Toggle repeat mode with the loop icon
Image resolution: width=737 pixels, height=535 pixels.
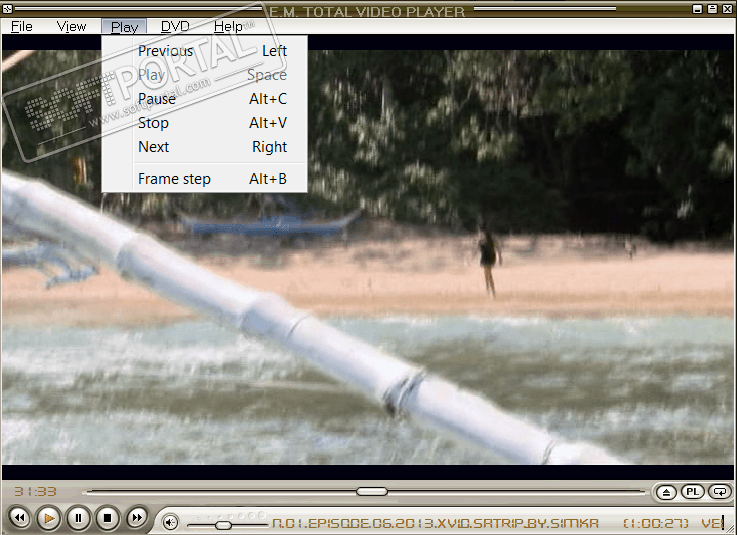click(x=720, y=492)
